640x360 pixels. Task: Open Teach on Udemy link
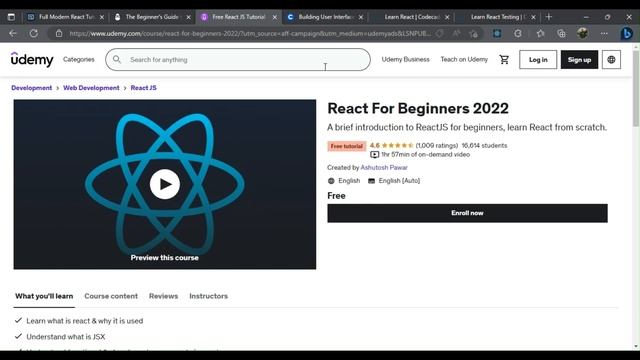coord(464,59)
